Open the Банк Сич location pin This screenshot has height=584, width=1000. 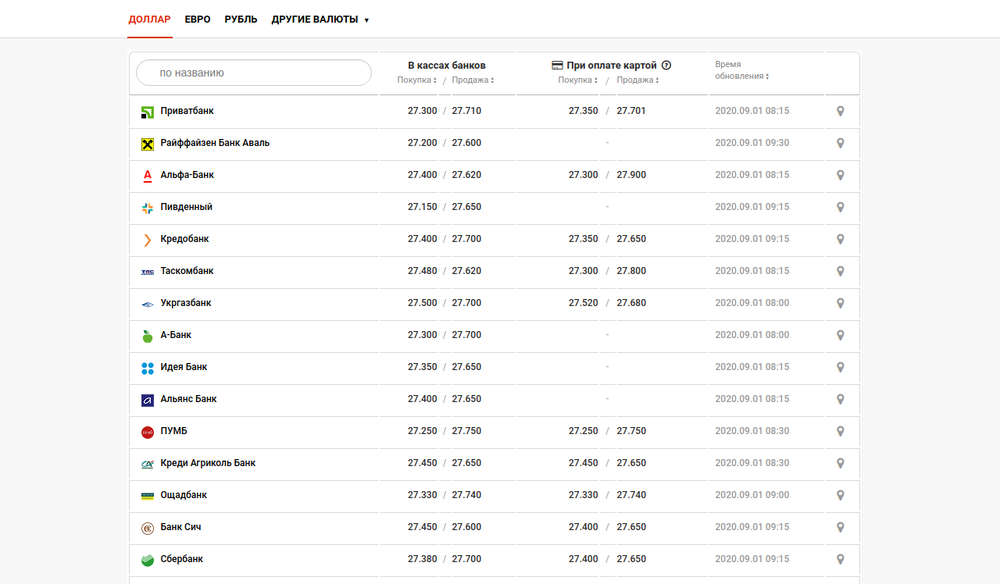point(841,527)
